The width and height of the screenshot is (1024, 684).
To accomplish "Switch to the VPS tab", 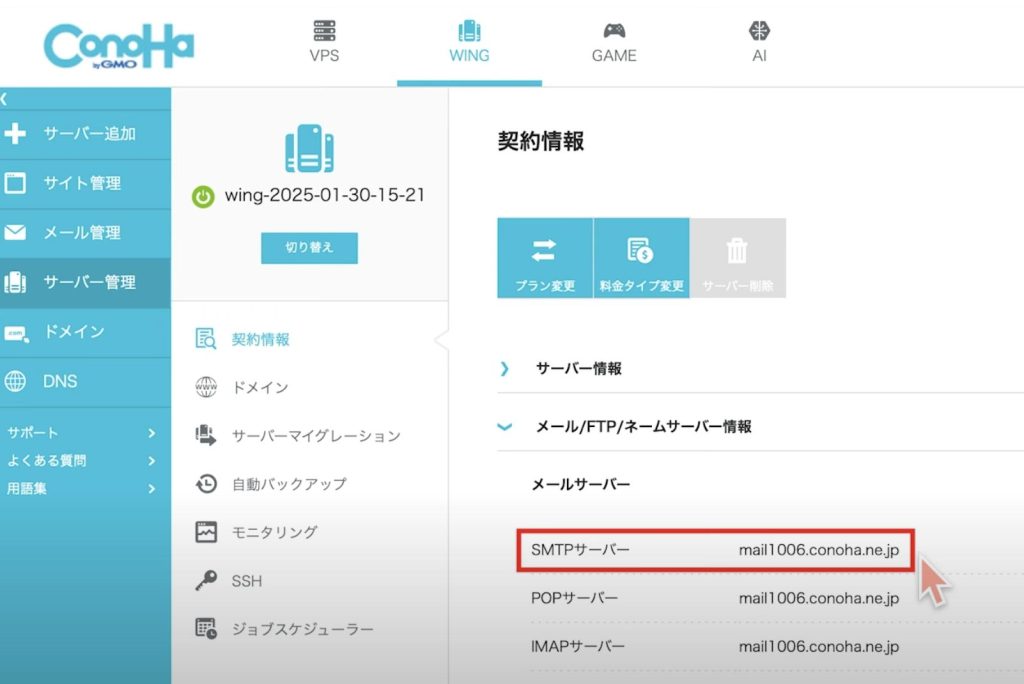I will pos(324,43).
